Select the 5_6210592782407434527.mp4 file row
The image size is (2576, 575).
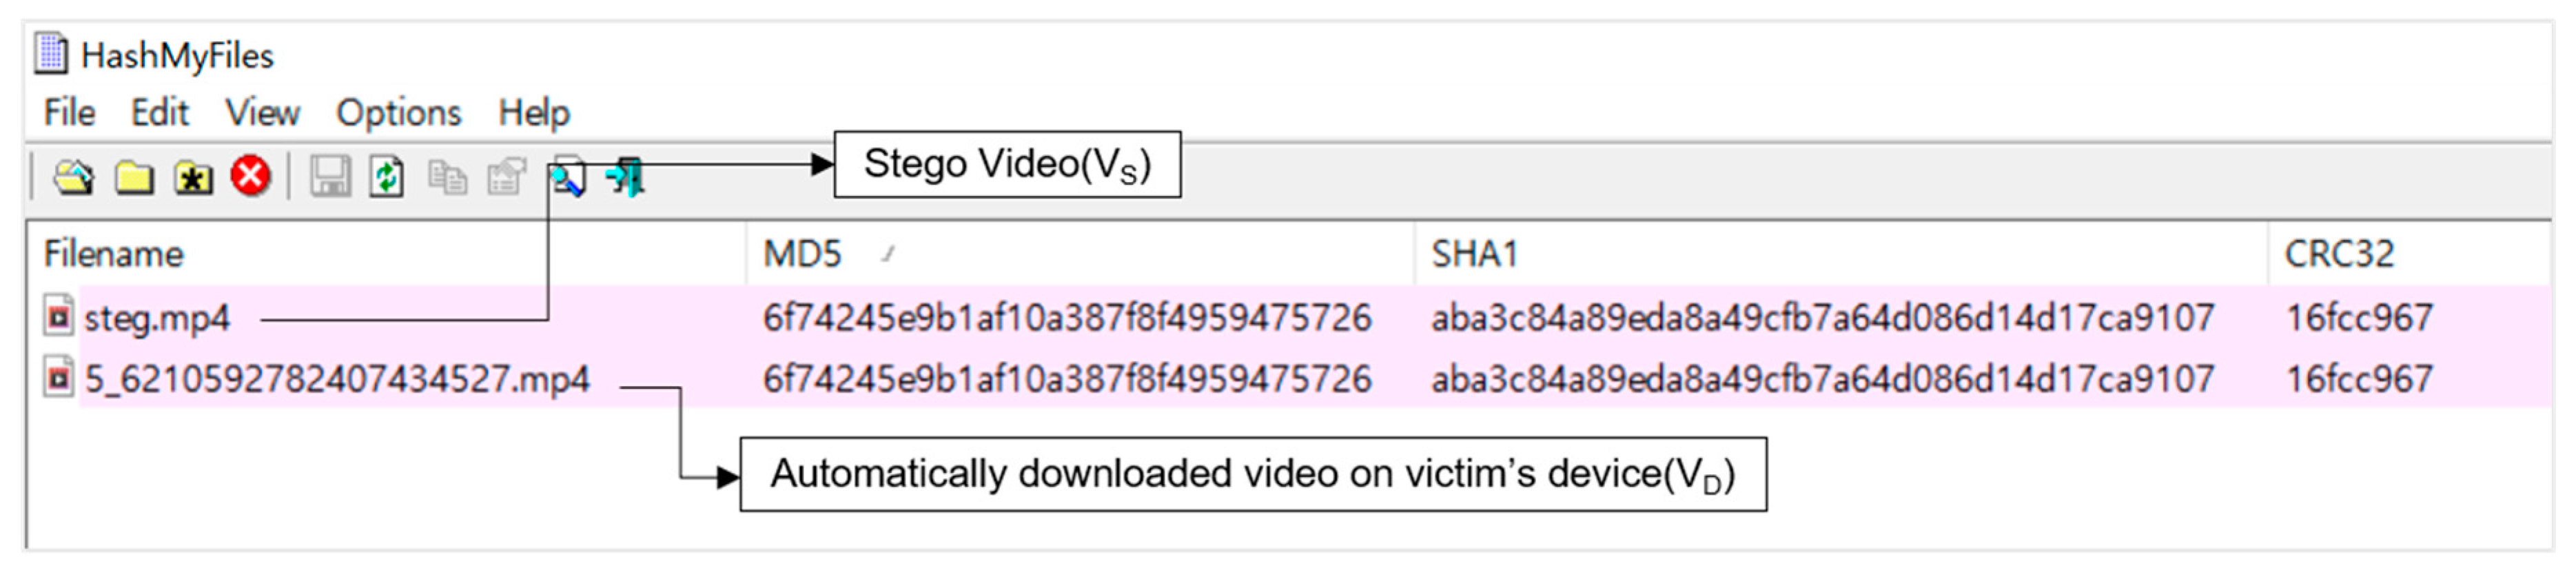(x=336, y=380)
